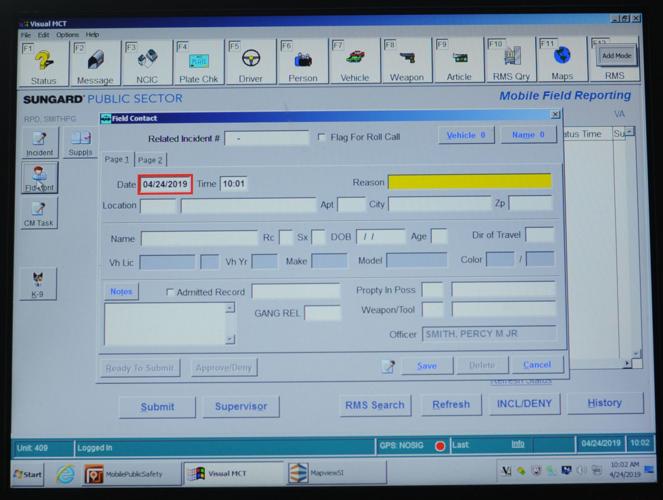Click the Message envelope icon
The width and height of the screenshot is (663, 500).
click(x=94, y=63)
